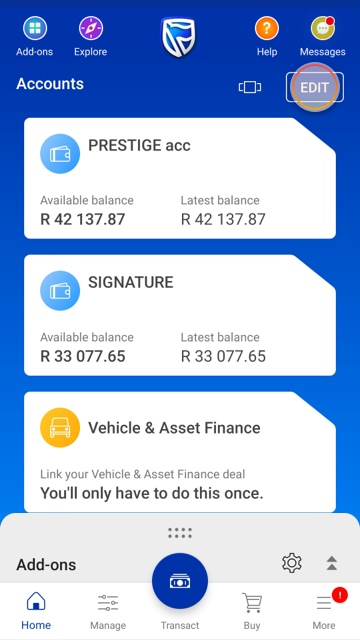Open the More menu tab
The image size is (360, 640).
point(324,610)
